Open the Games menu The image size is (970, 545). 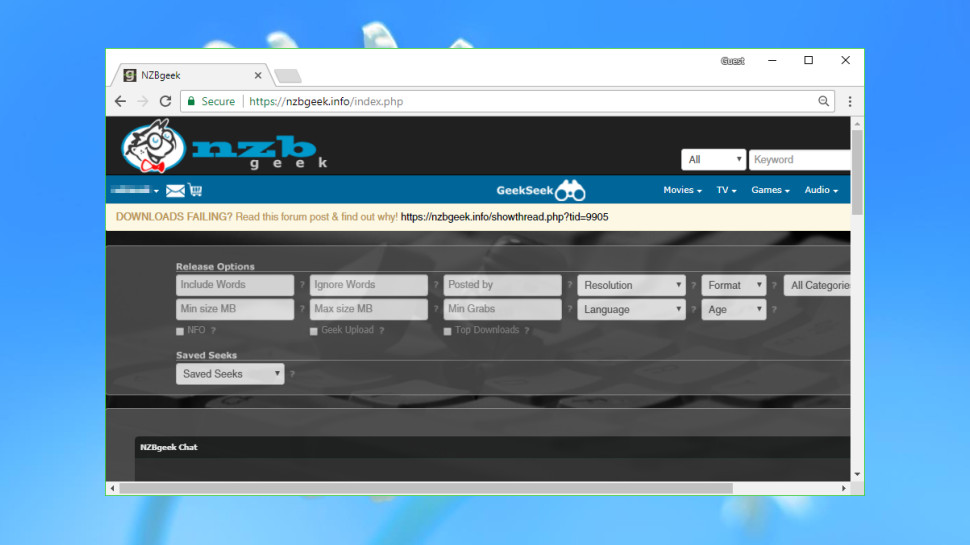point(770,190)
